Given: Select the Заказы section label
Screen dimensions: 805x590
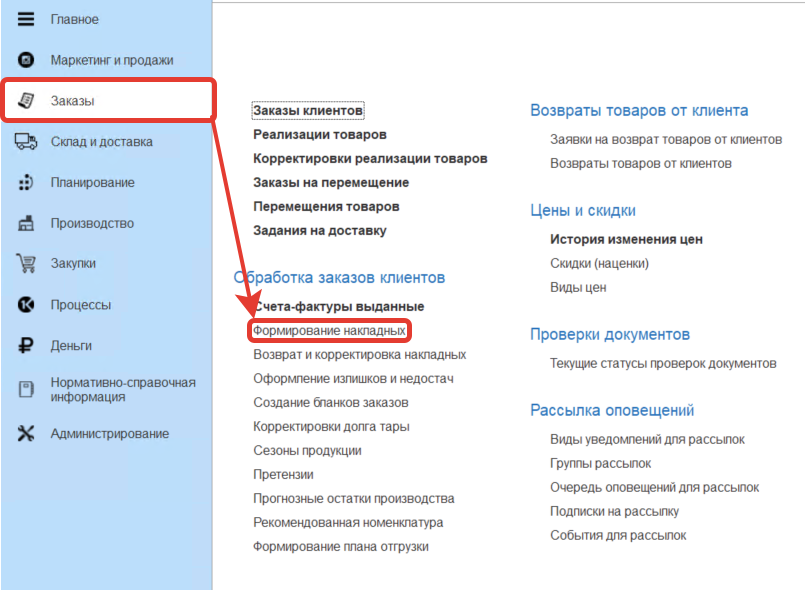Looking at the screenshot, I should tap(72, 101).
